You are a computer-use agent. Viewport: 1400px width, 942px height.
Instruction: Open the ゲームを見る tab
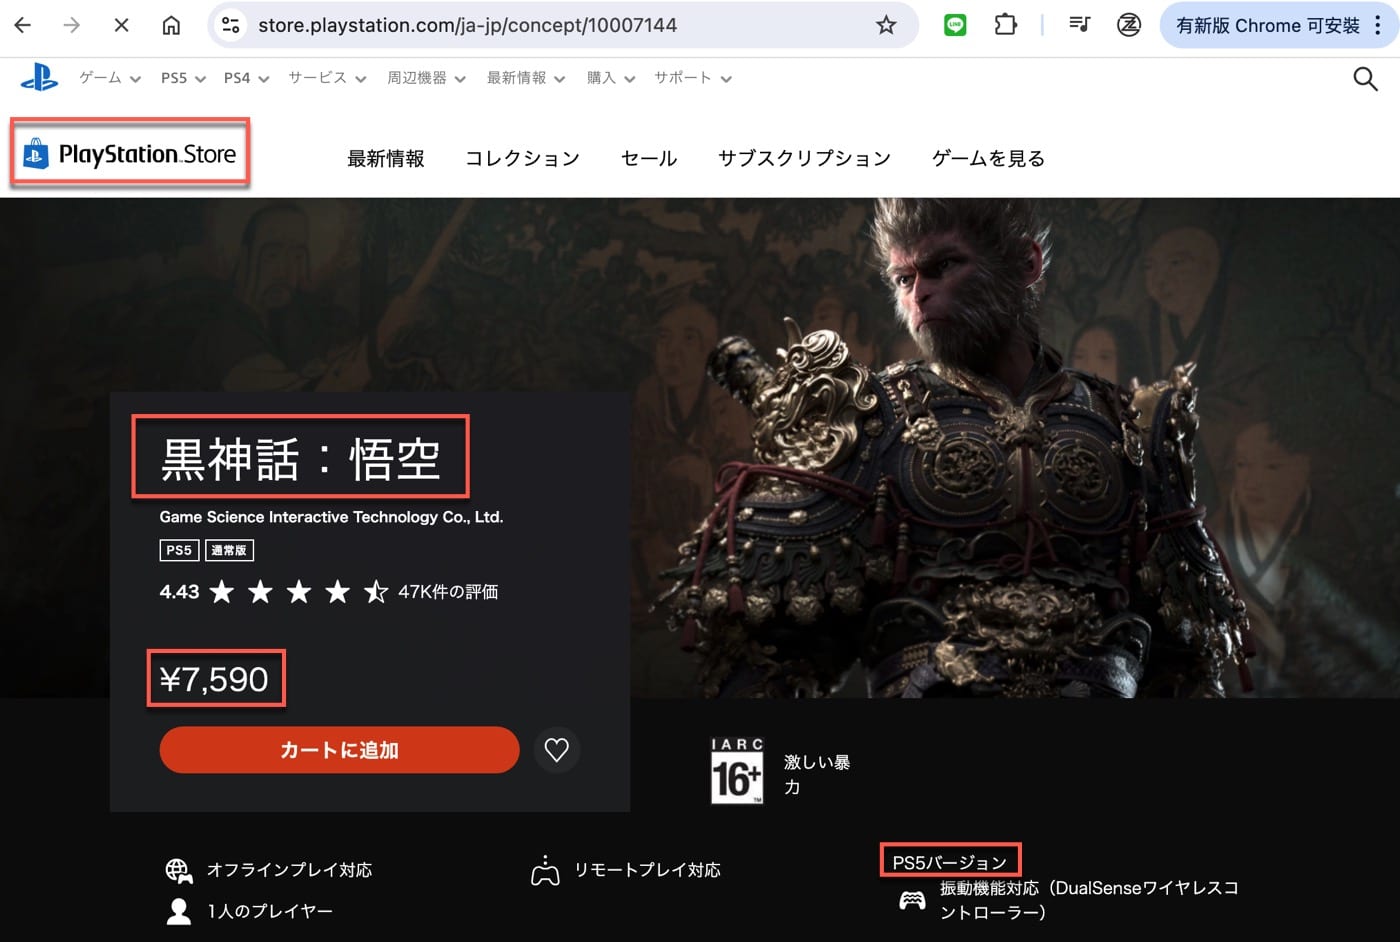point(988,158)
